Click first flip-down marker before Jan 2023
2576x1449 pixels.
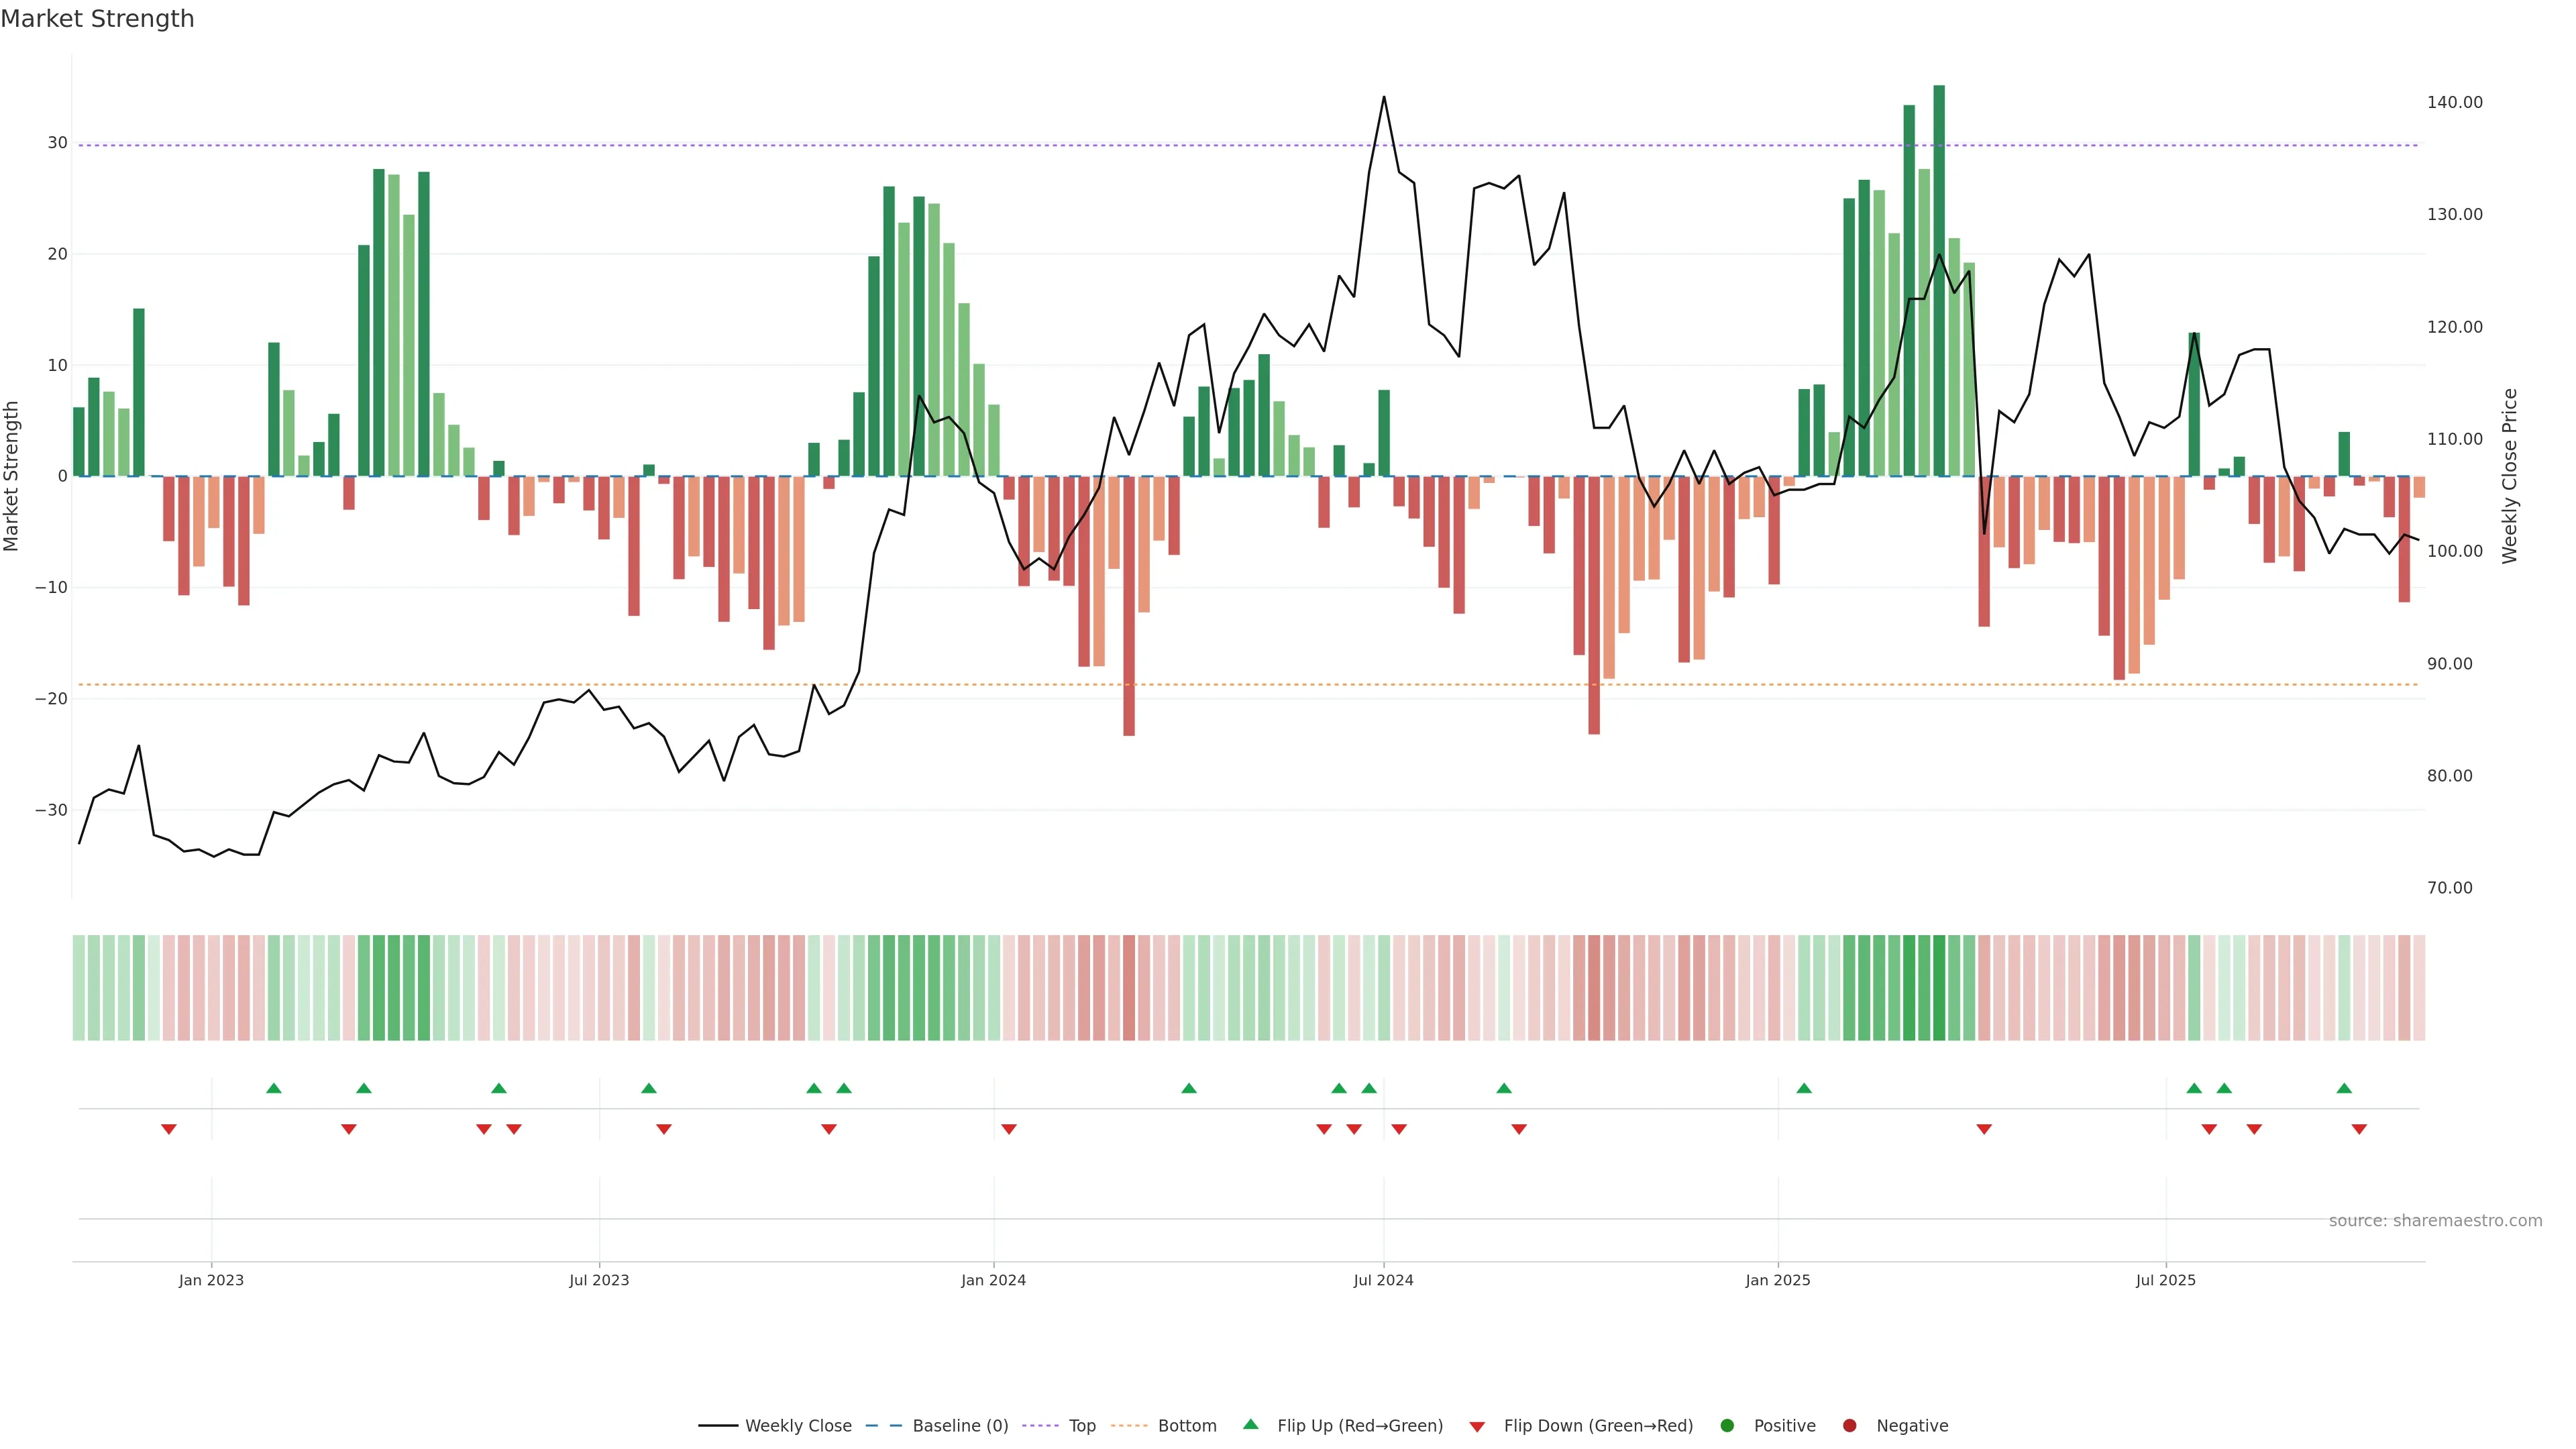(x=169, y=1129)
